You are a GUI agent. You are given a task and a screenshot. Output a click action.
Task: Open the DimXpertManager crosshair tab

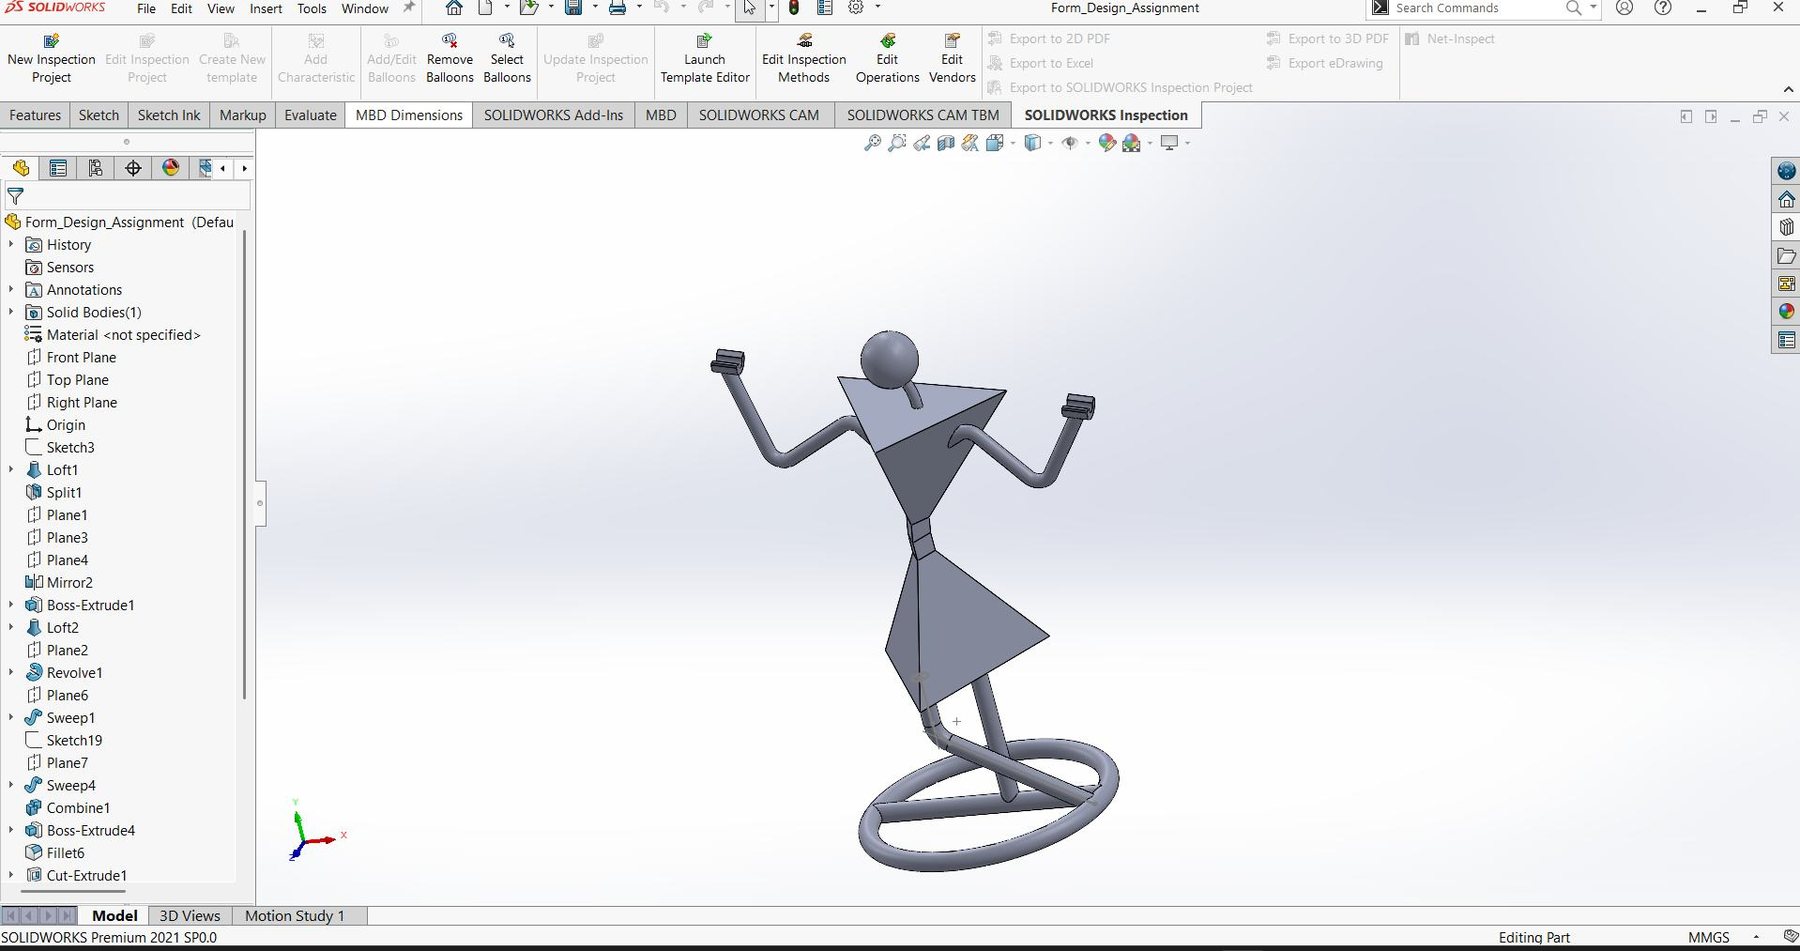pyautogui.click(x=133, y=168)
